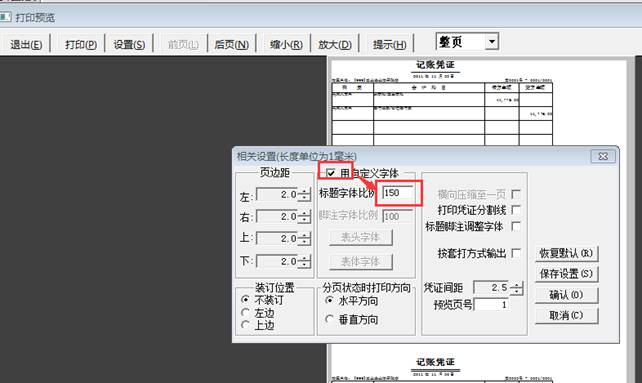
Task: Click the 右 margin spinner arrows
Action: pyautogui.click(x=304, y=217)
